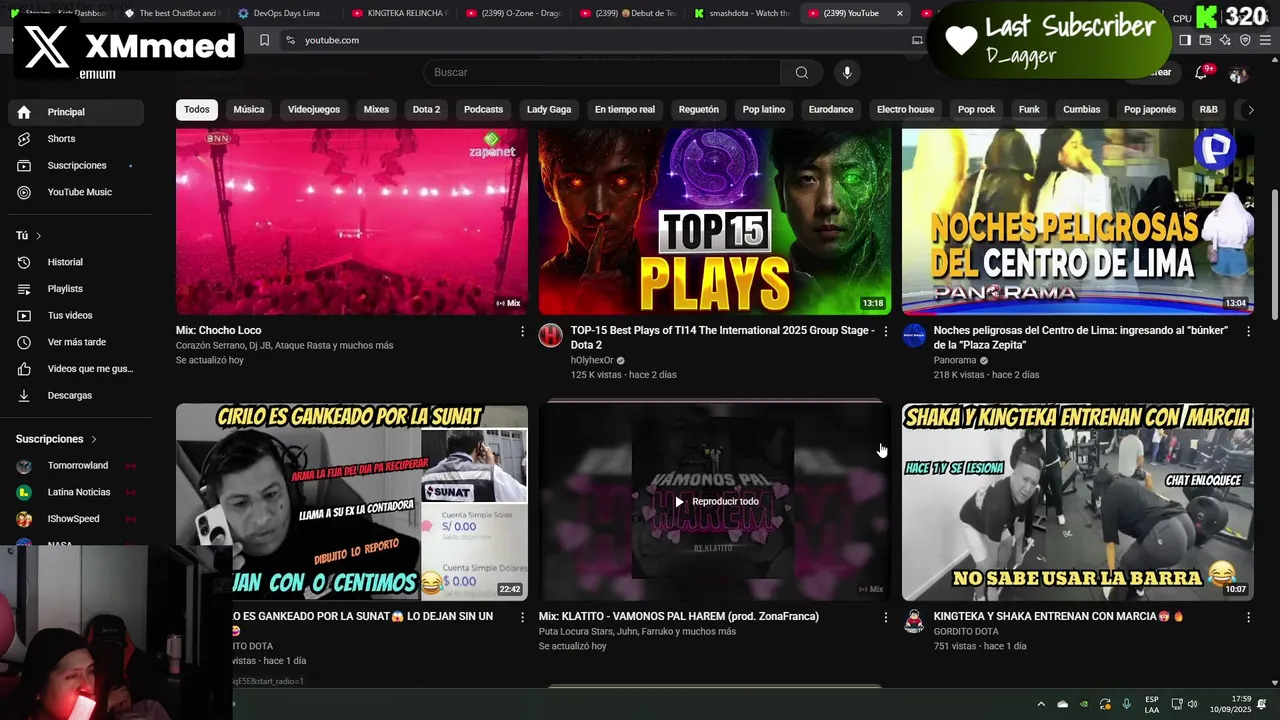Open Chocho Loco concert thumbnail
Image resolution: width=1280 pixels, height=720 pixels.
coord(352,221)
